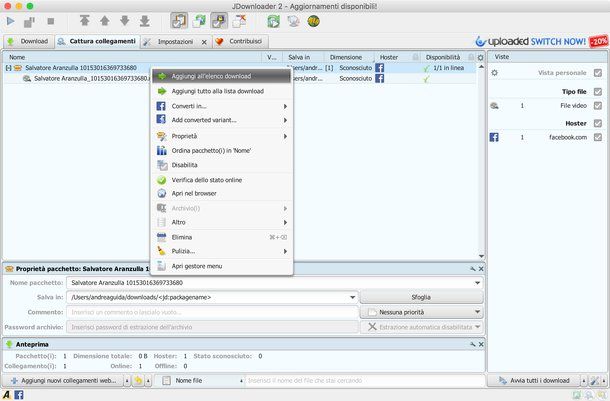The image size is (610, 401).
Task: Click the gear icon beside Vista personale
Action: (494, 73)
